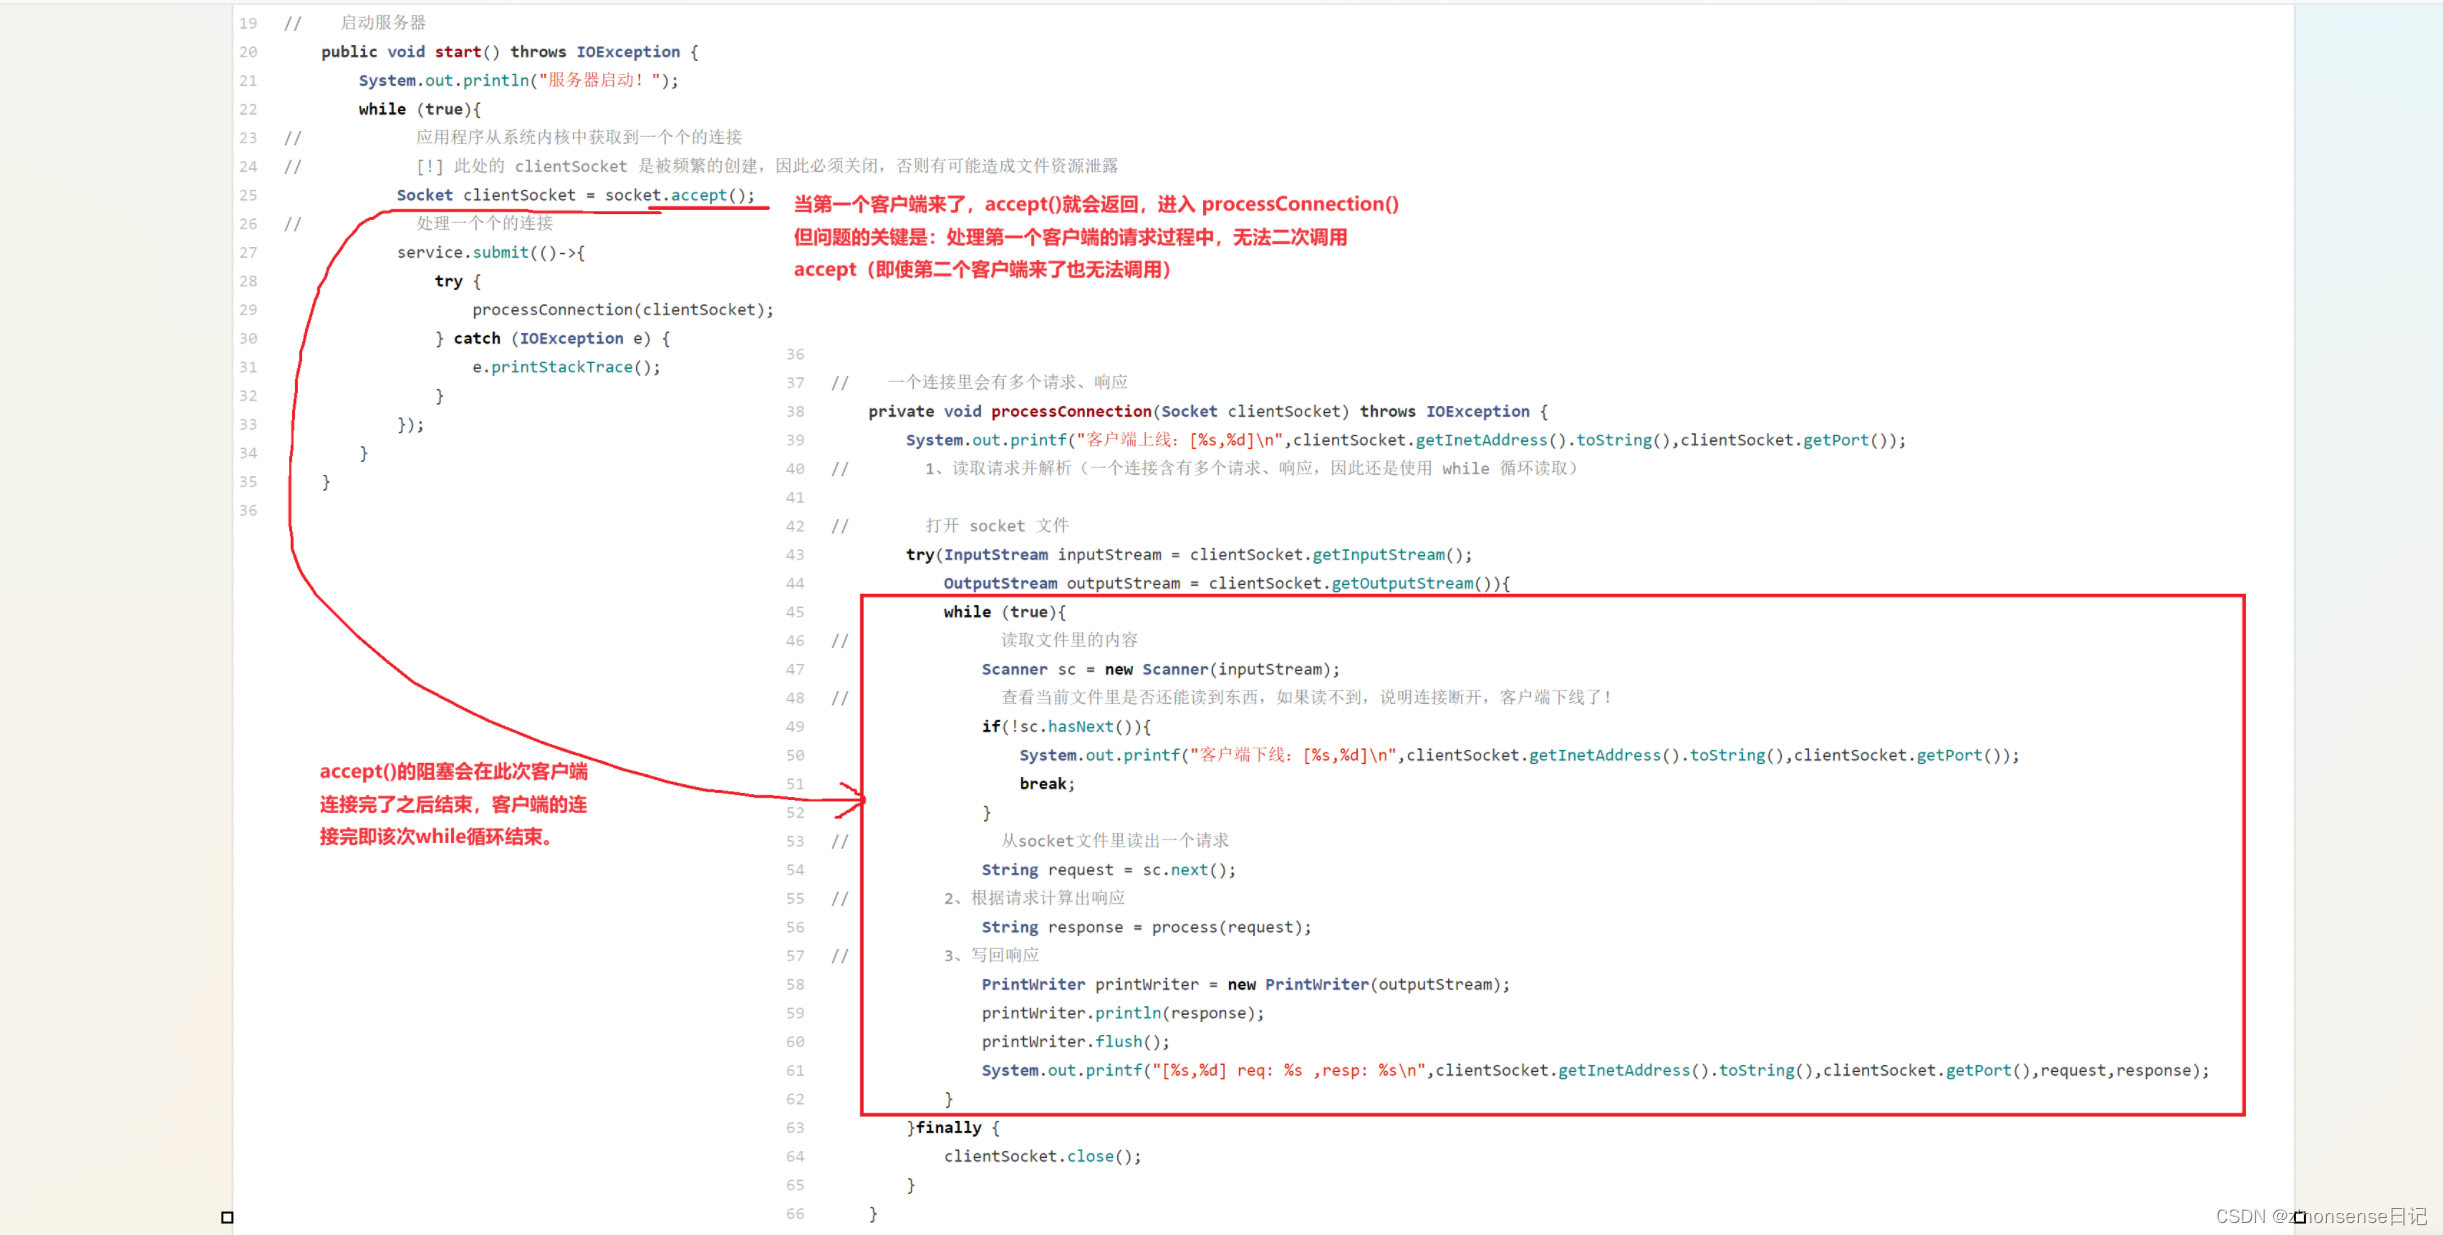This screenshot has width=2443, height=1235.
Task: Click the printf "[%s,%d] req: %s ,resp" statement
Action: (x=1595, y=1071)
